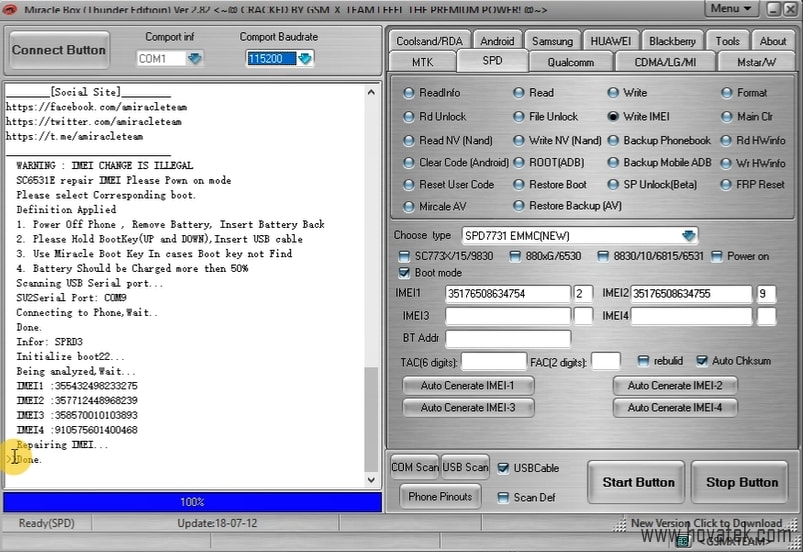Viewport: 803px width, 552px height.
Task: Select the SPD tab
Action: pyautogui.click(x=492, y=60)
